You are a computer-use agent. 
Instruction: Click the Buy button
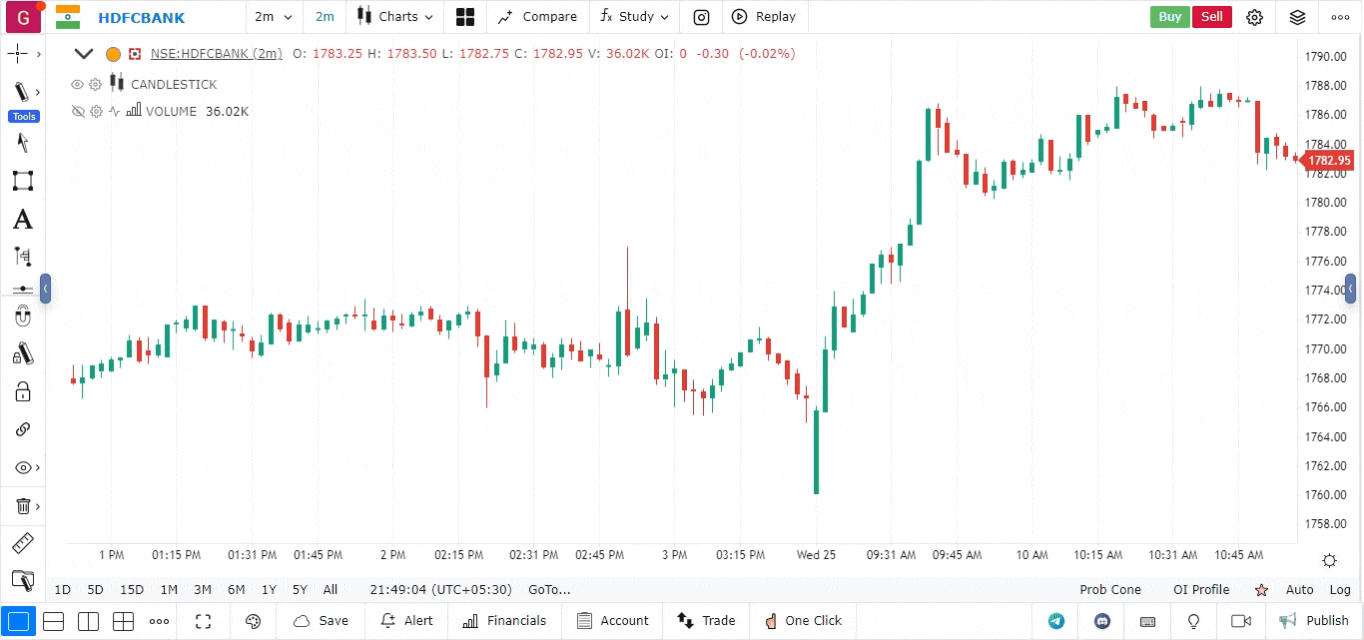1169,17
